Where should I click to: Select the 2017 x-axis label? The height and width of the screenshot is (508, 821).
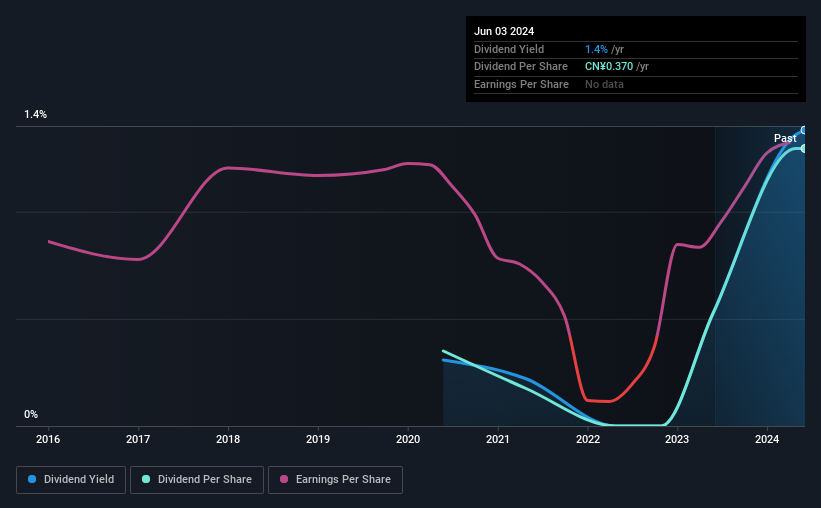click(x=138, y=439)
